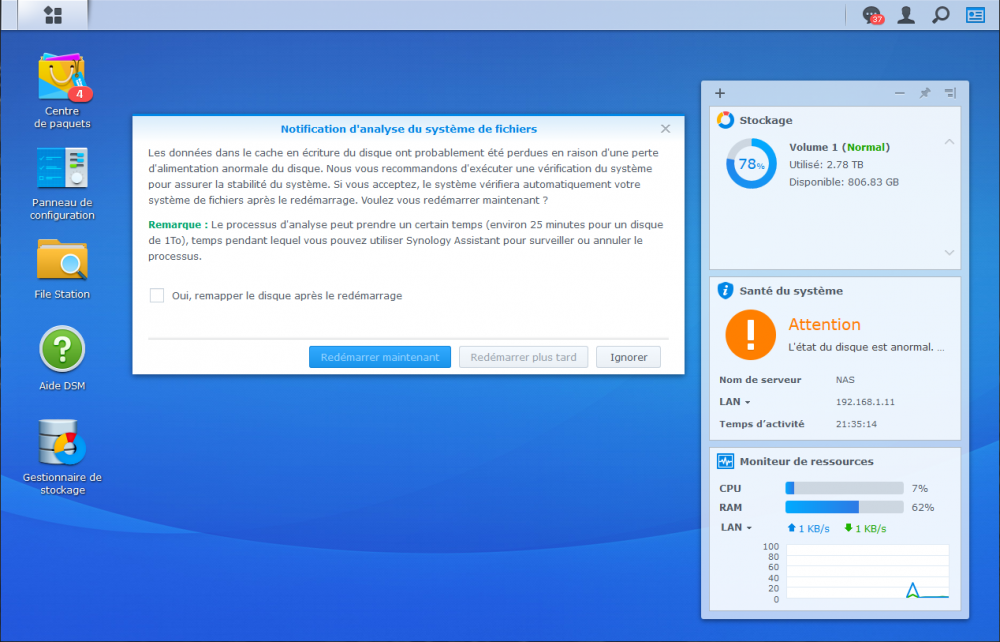Click the 'Nom de serveur' label
1000x642 pixels.
(760, 380)
